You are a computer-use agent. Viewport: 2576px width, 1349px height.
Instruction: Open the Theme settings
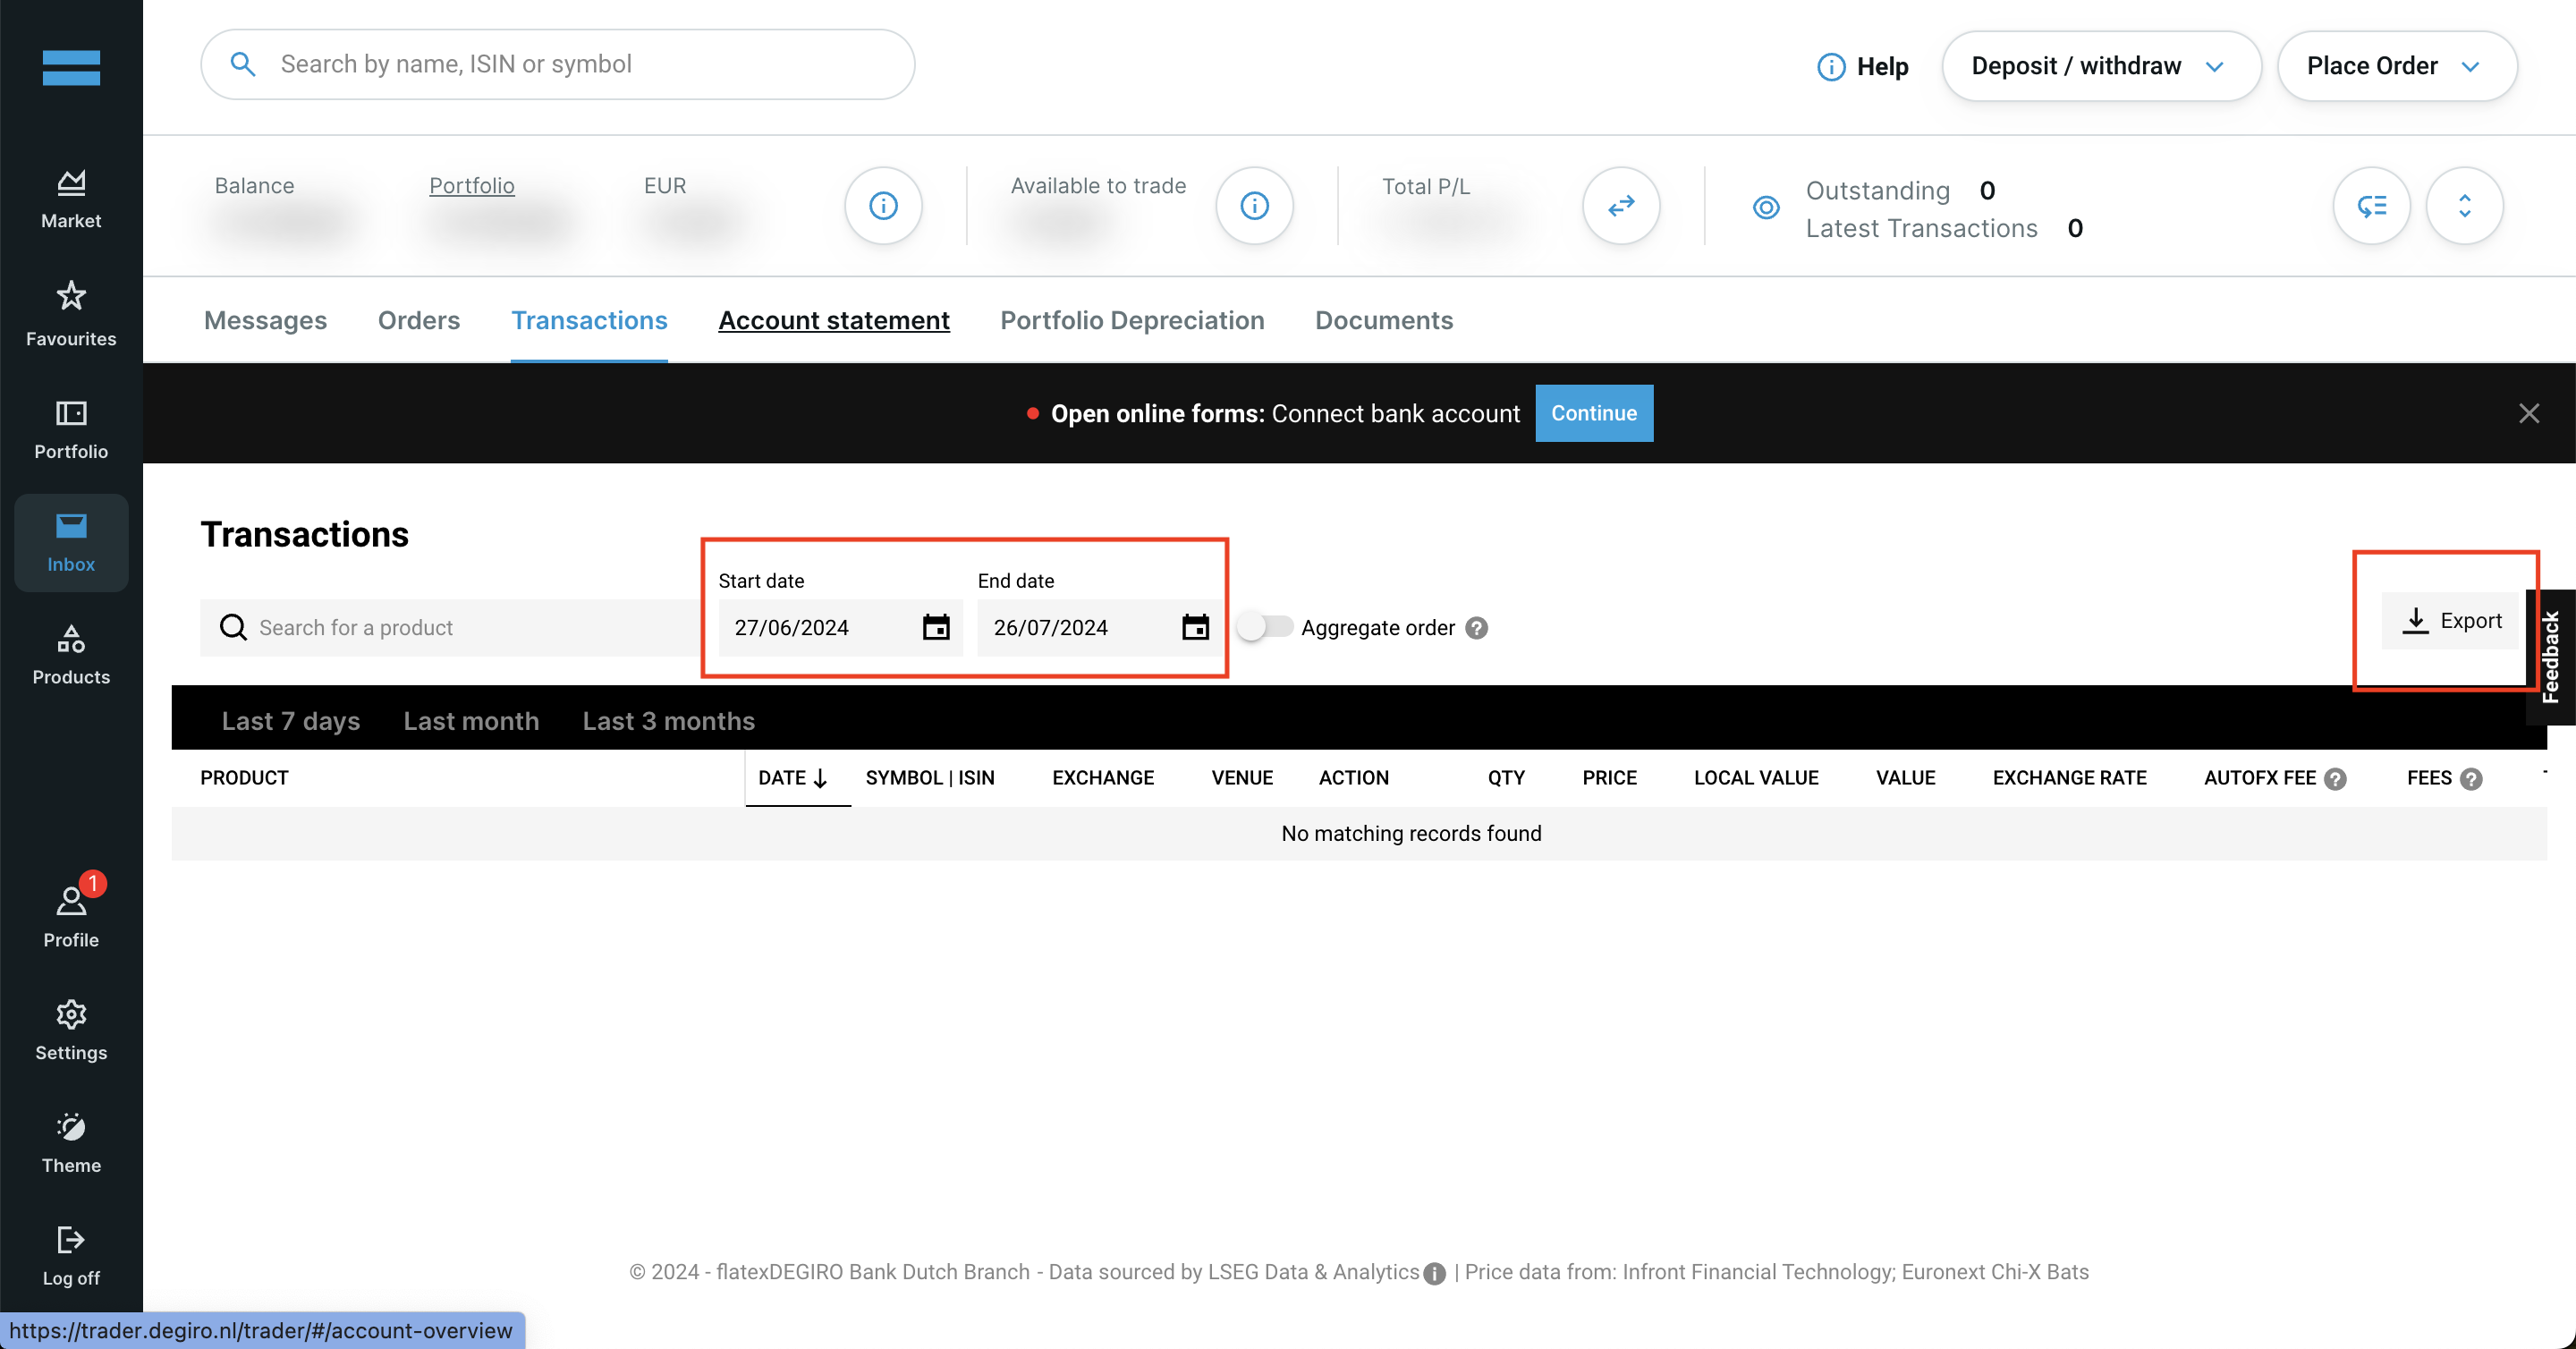(x=70, y=1141)
